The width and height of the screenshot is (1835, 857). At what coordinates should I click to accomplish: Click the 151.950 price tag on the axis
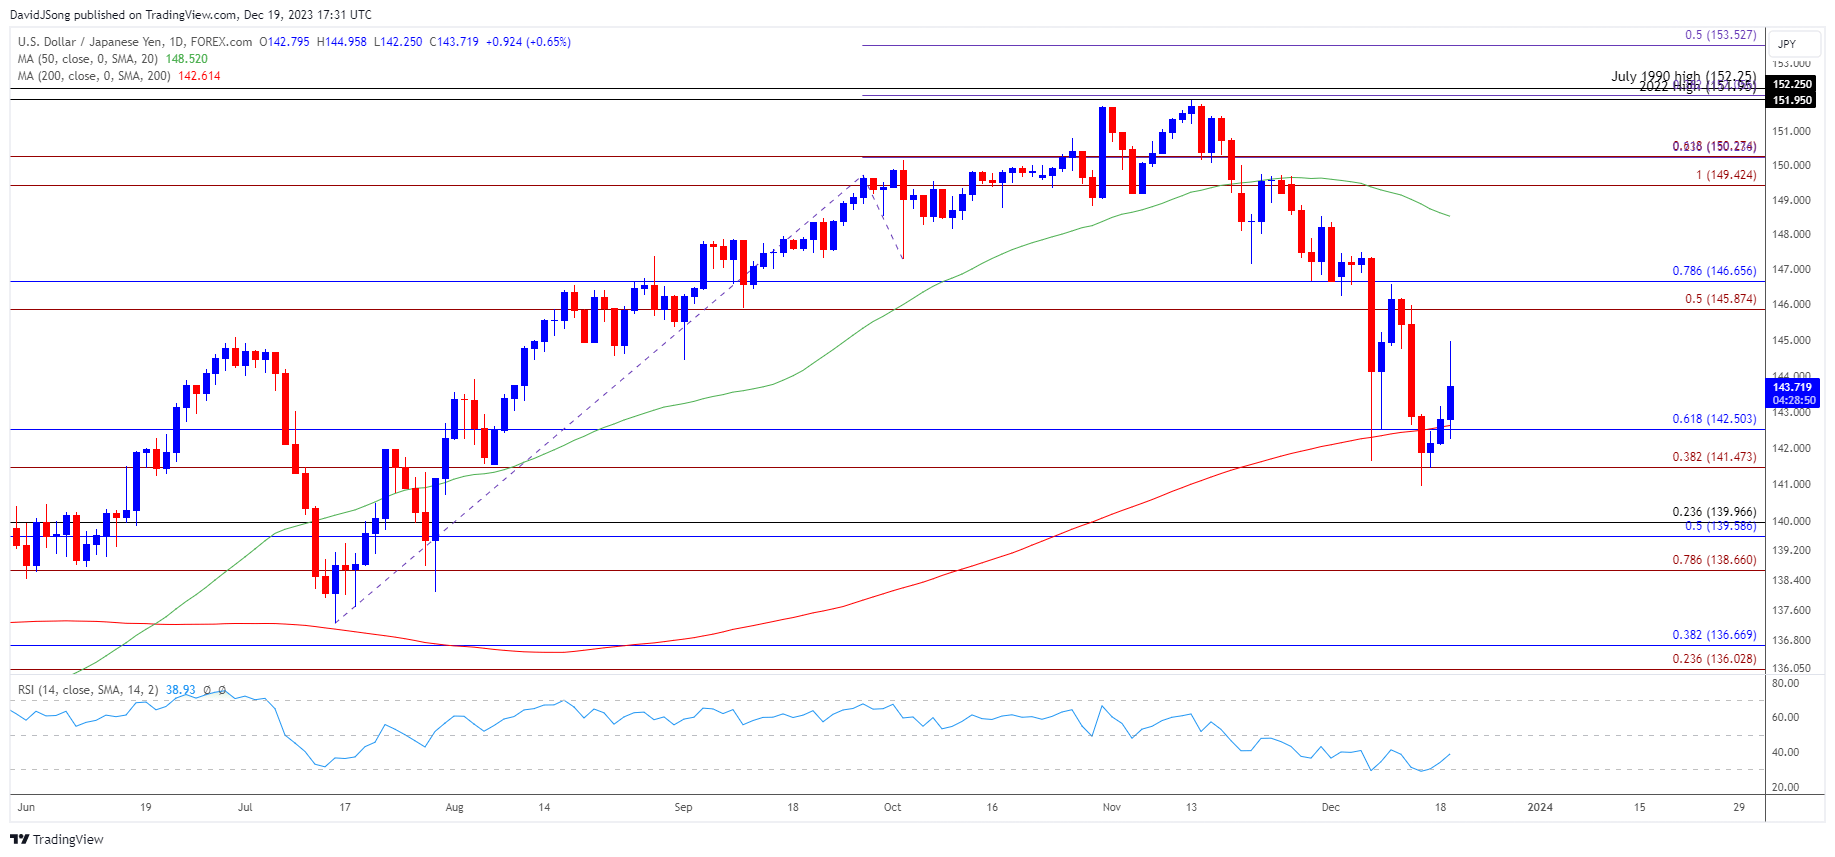[x=1792, y=100]
